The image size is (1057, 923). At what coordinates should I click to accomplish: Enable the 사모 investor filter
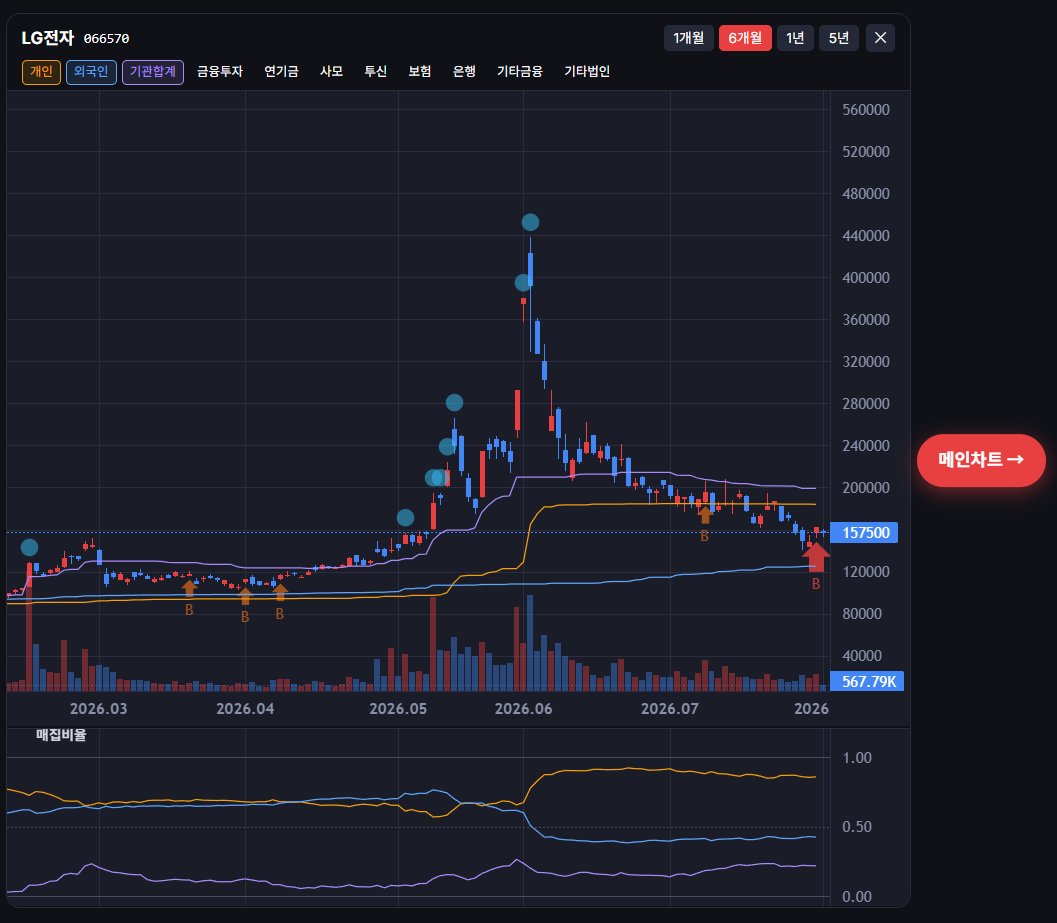[x=331, y=71]
